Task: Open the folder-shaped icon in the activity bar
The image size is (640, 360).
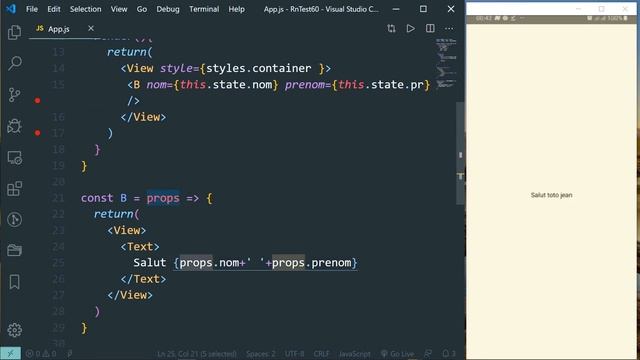Action: (x=14, y=250)
